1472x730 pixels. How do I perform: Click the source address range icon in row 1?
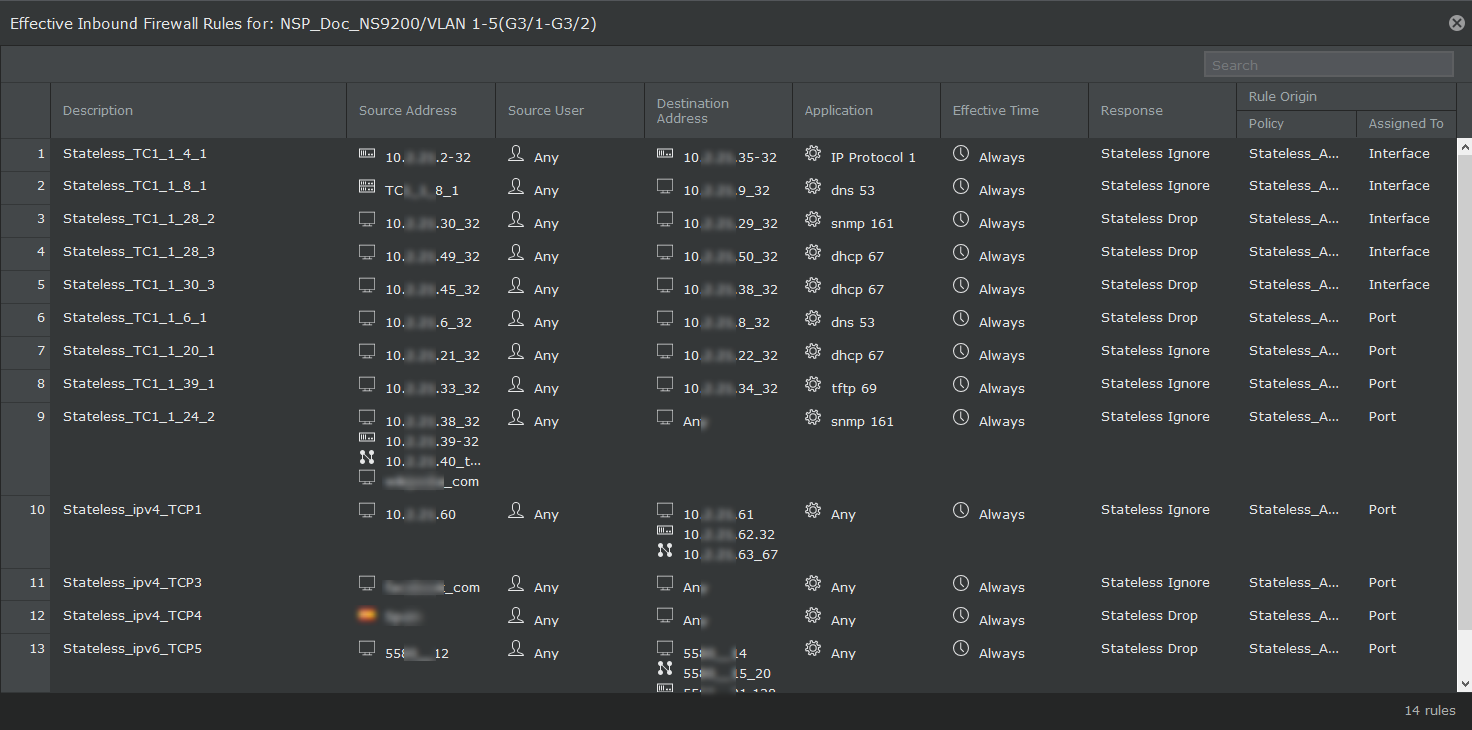pyautogui.click(x=367, y=154)
